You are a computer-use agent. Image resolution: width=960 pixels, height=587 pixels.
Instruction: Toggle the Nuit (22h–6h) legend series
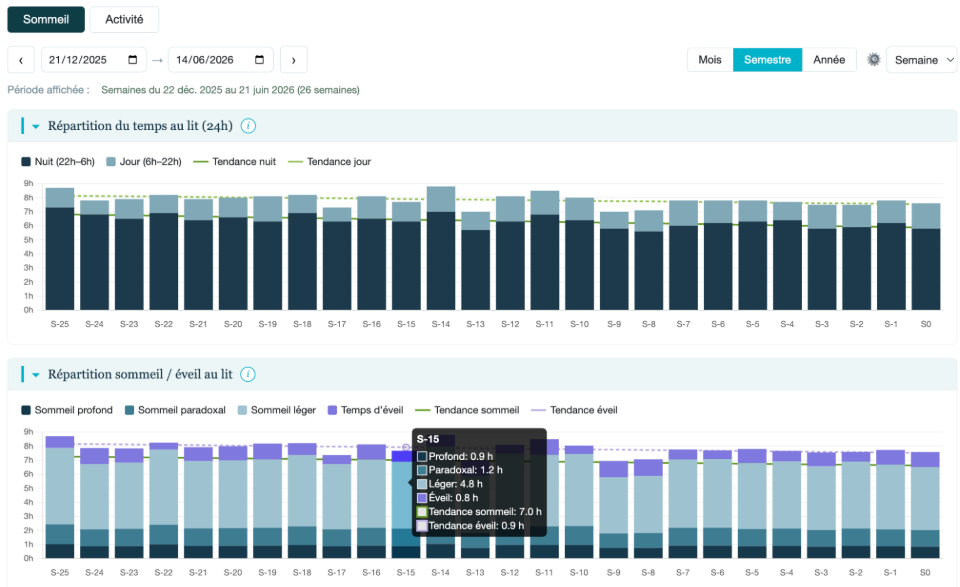click(x=58, y=162)
